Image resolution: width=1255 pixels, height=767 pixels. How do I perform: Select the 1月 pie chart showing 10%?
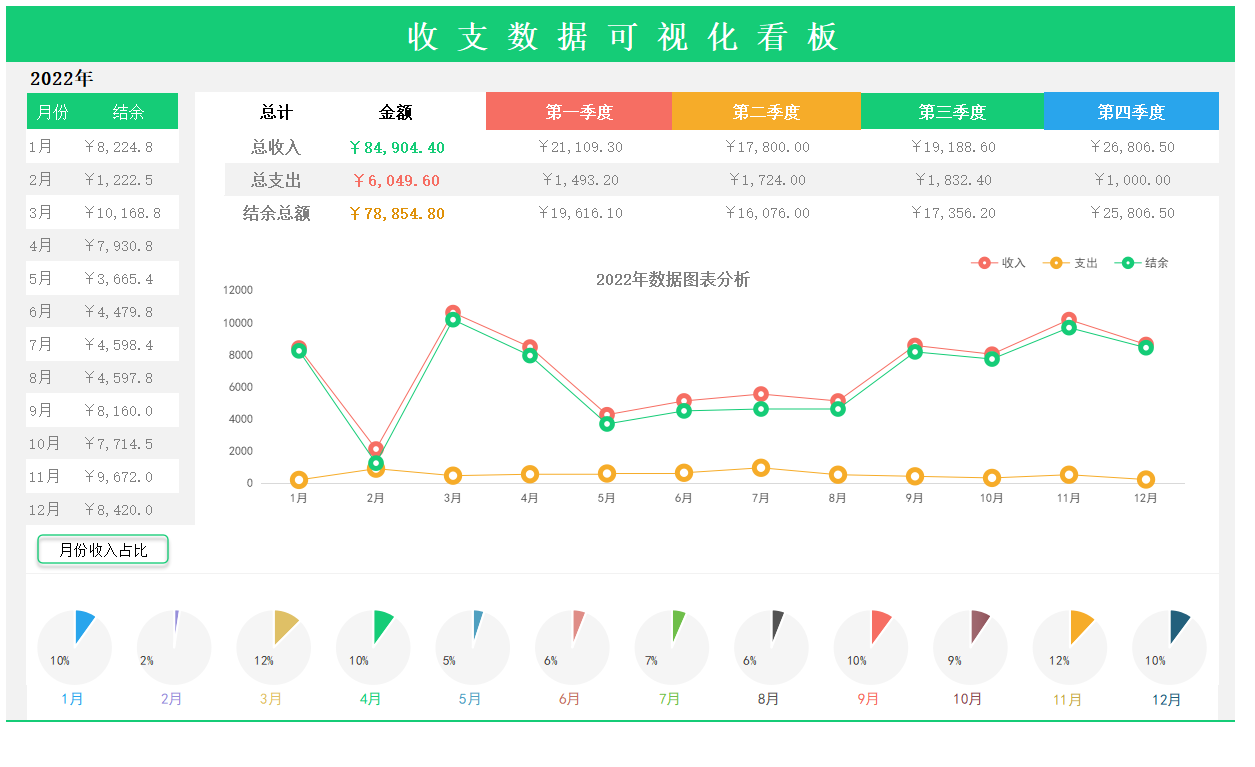(x=72, y=646)
